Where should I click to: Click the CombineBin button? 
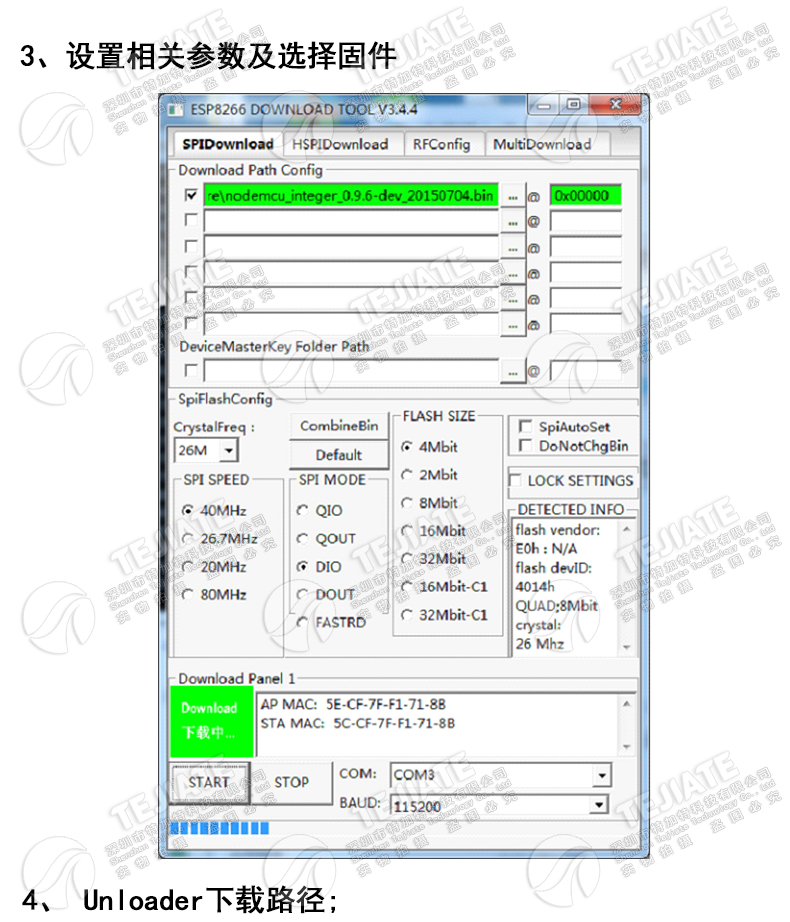[339, 426]
